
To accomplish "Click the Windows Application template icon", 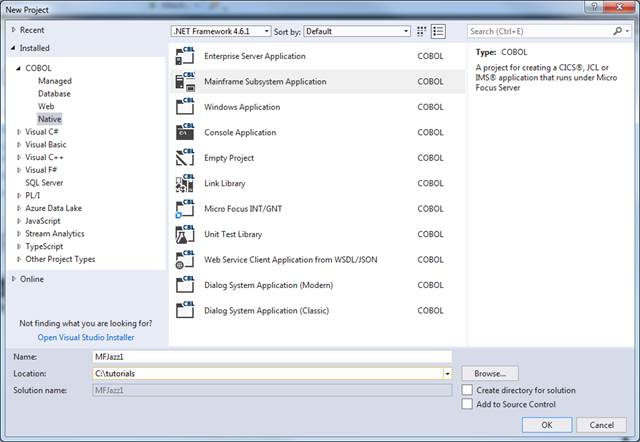I will click(185, 107).
